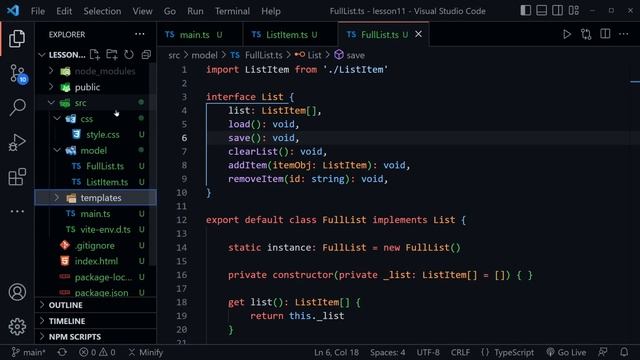Expand the OUTLINE section
The image size is (640, 360).
pos(96,305)
